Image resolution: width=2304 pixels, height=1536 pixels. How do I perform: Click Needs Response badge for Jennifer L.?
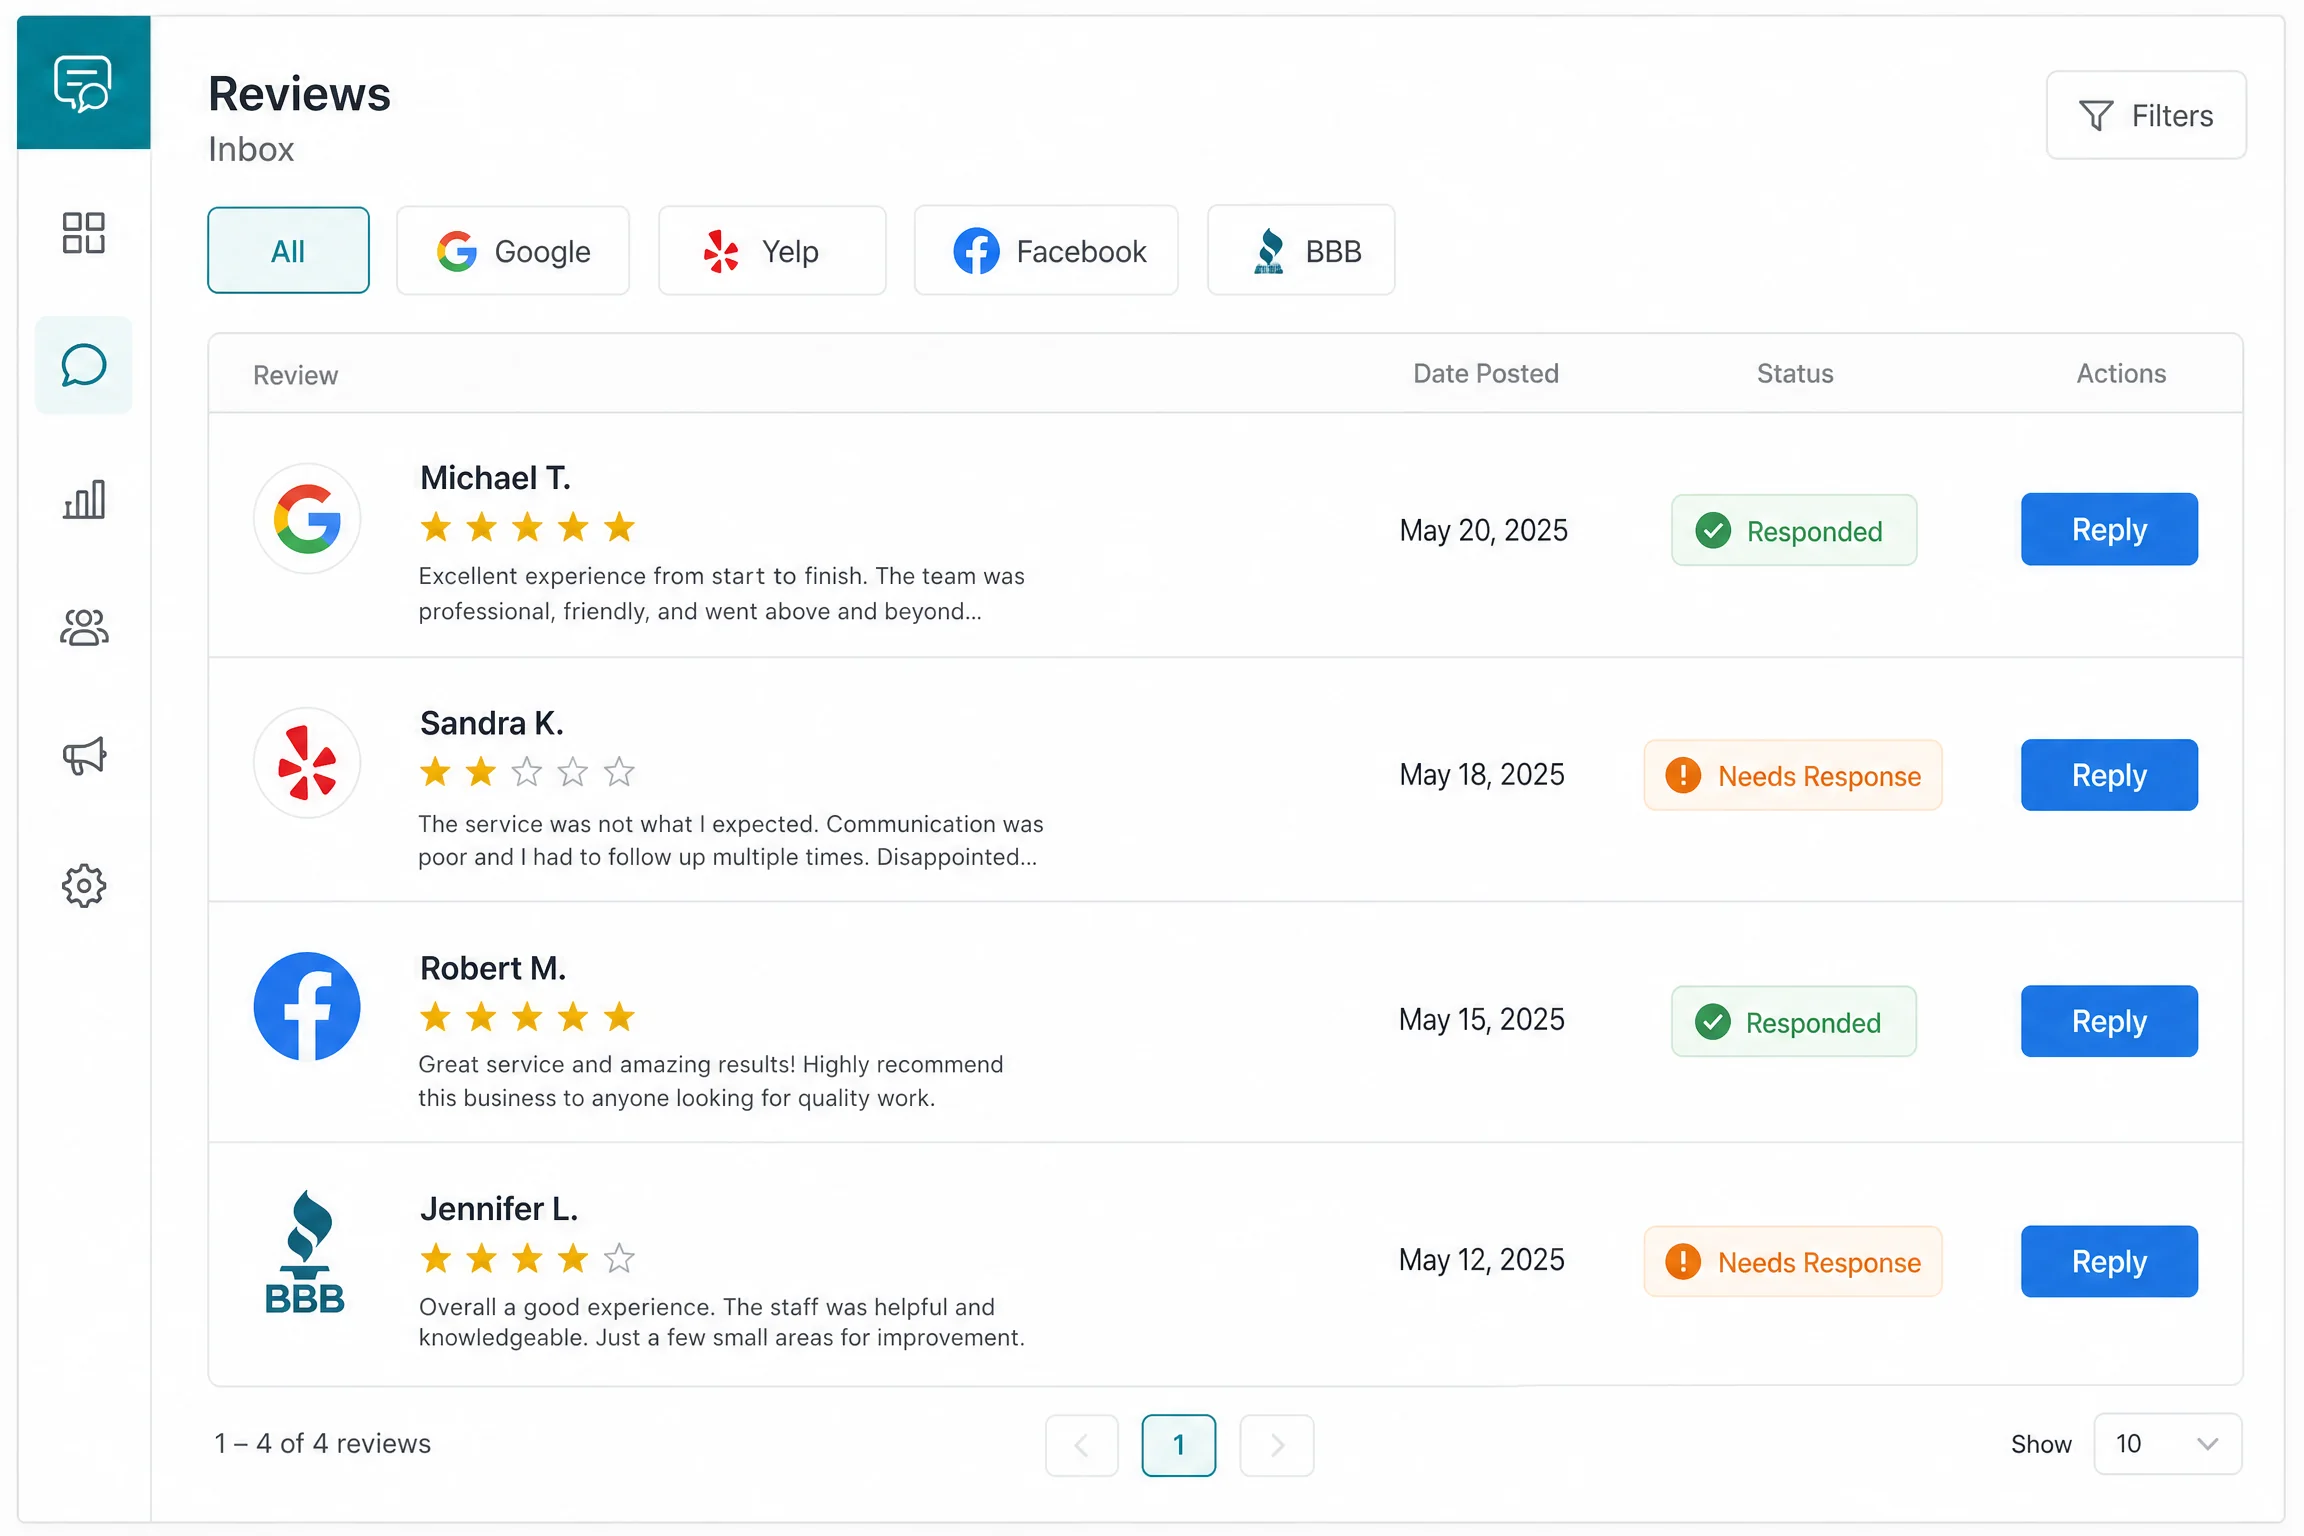coord(1793,1261)
